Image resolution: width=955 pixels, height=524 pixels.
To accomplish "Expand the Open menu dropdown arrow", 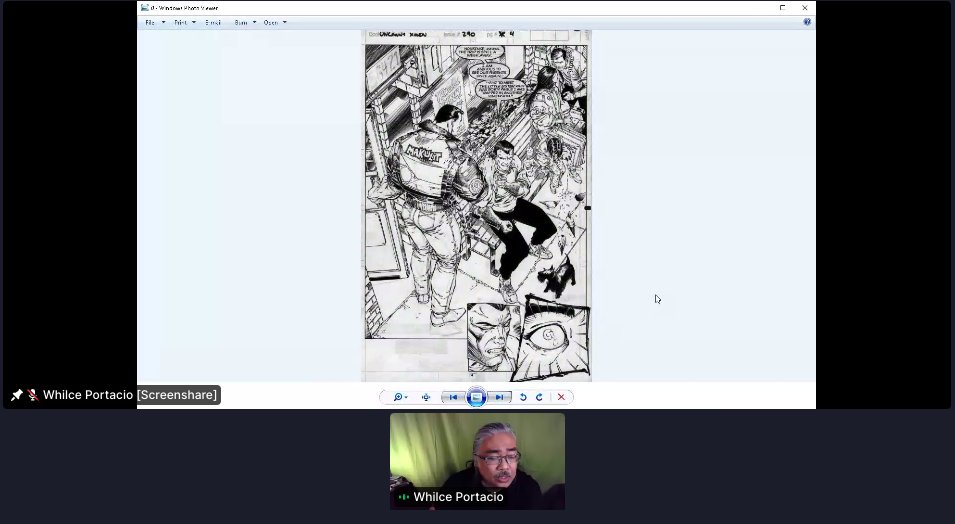I will tap(284, 23).
